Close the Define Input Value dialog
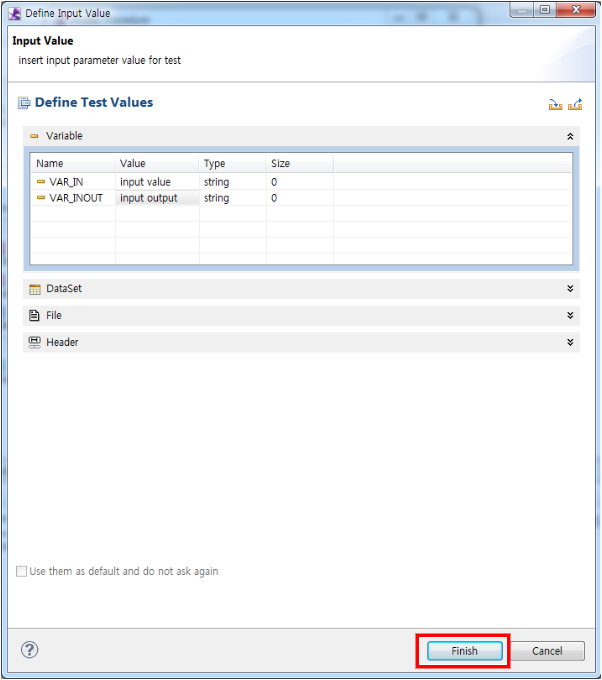Image resolution: width=602 pixels, height=680 pixels. pyautogui.click(x=576, y=10)
